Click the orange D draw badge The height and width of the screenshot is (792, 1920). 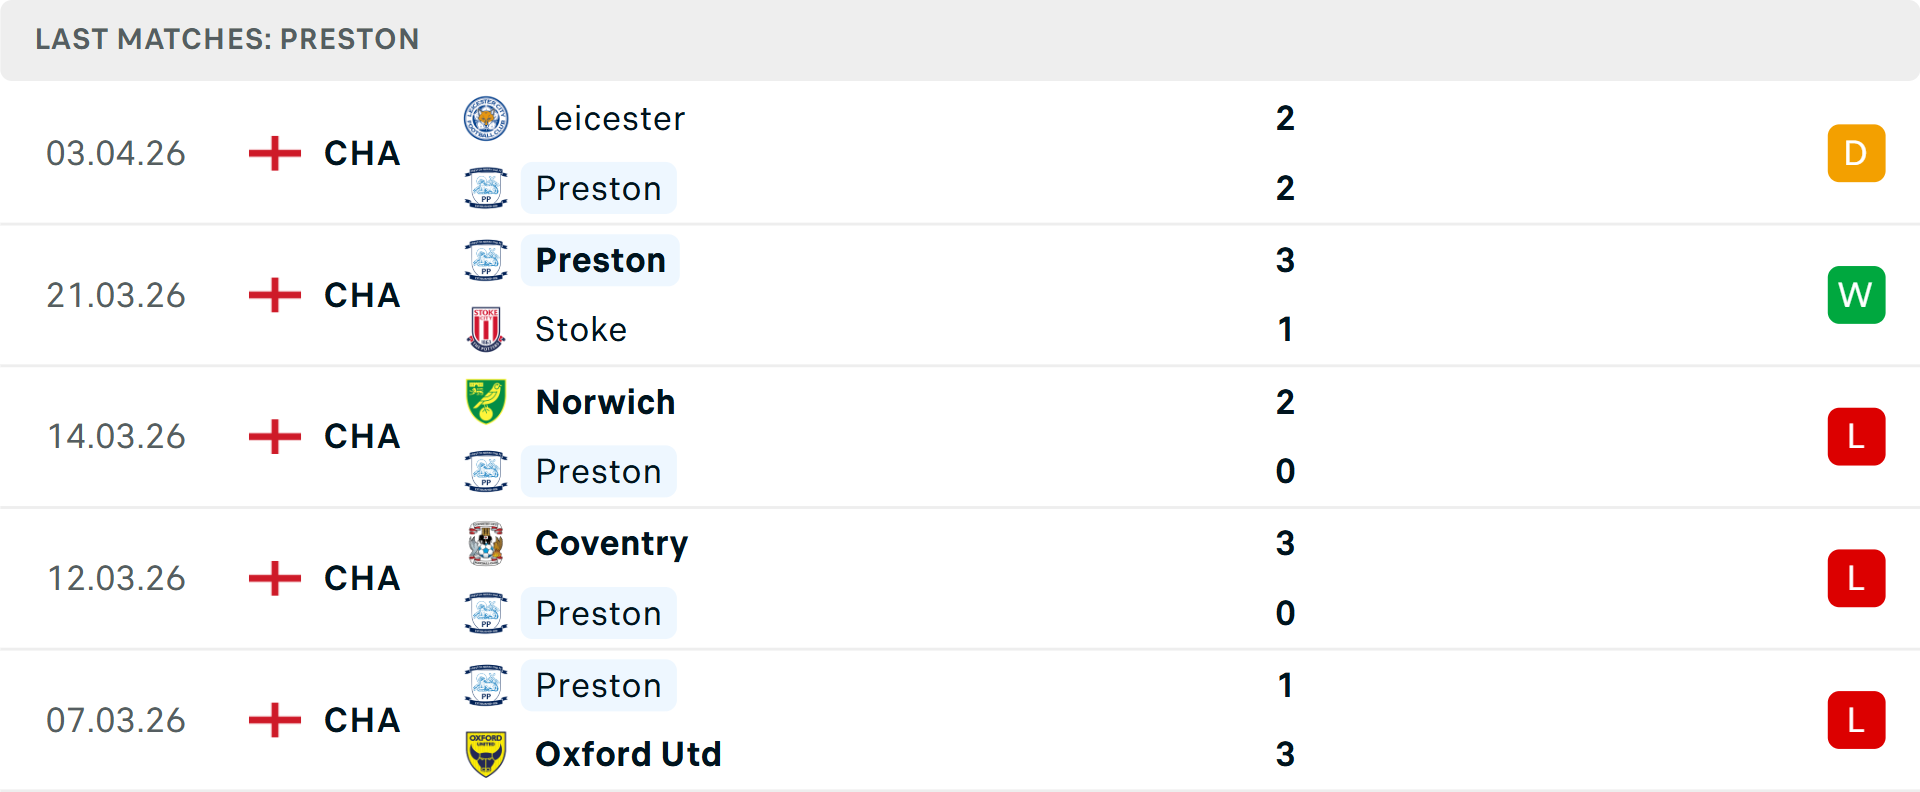pyautogui.click(x=1856, y=153)
